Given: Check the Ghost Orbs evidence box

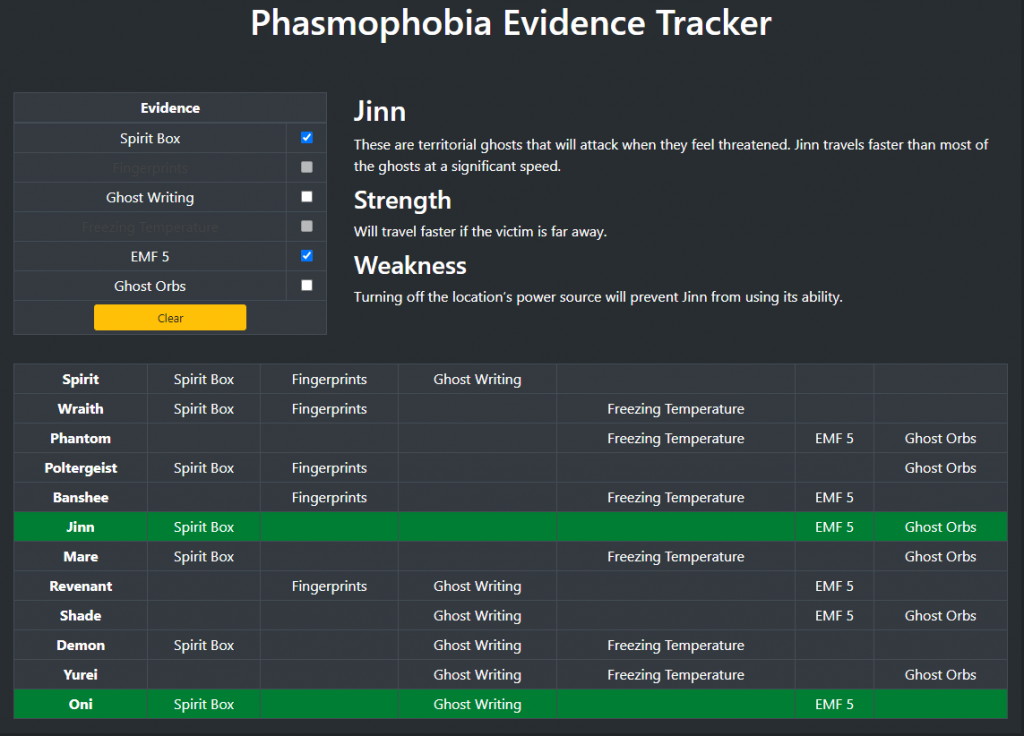Looking at the screenshot, I should 306,285.
